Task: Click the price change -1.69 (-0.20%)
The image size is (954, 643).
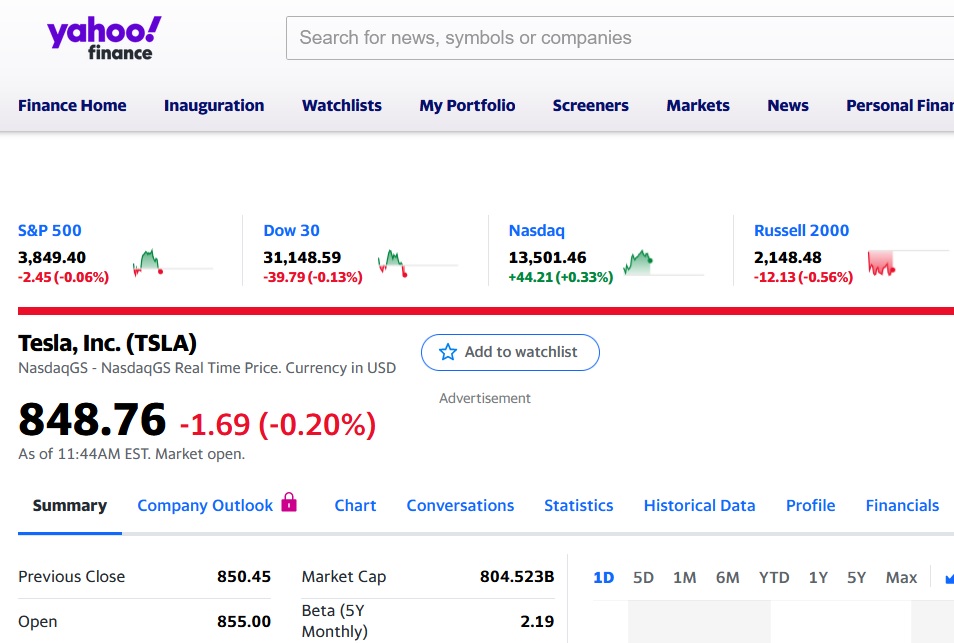Action: 278,425
